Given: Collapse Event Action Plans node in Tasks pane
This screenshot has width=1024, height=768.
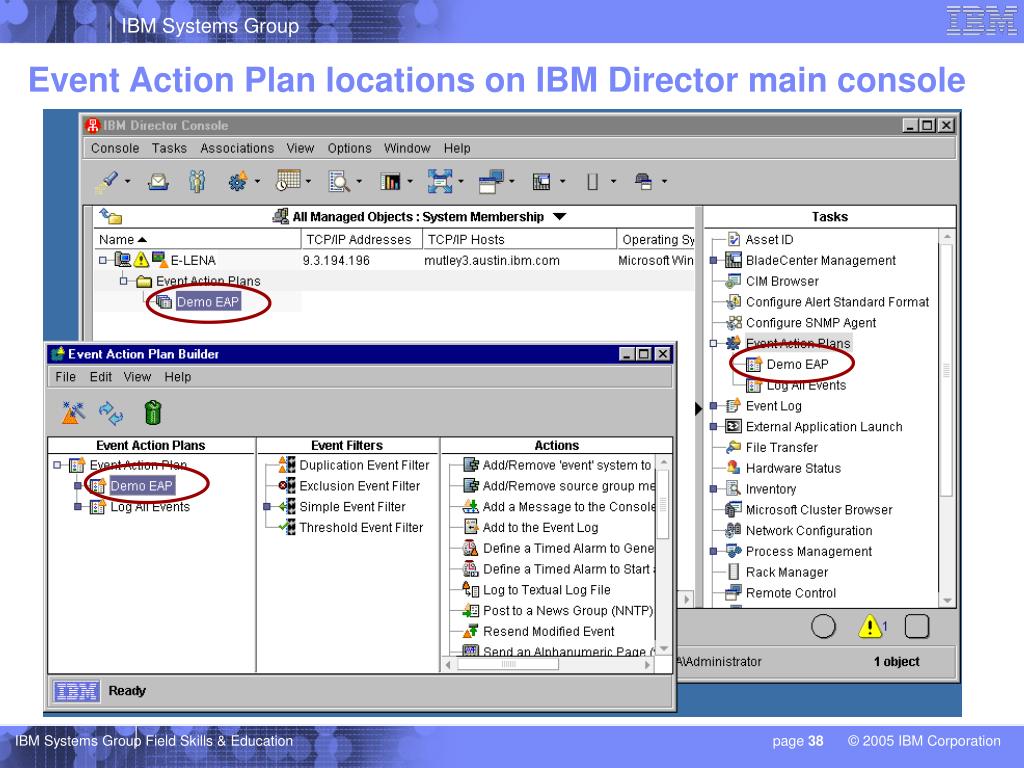Looking at the screenshot, I should pyautogui.click(x=714, y=344).
